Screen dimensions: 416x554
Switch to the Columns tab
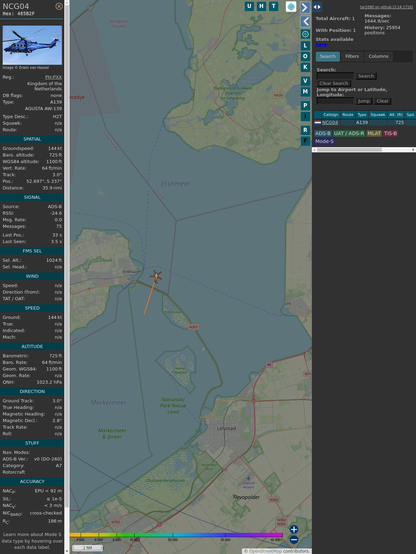point(378,56)
